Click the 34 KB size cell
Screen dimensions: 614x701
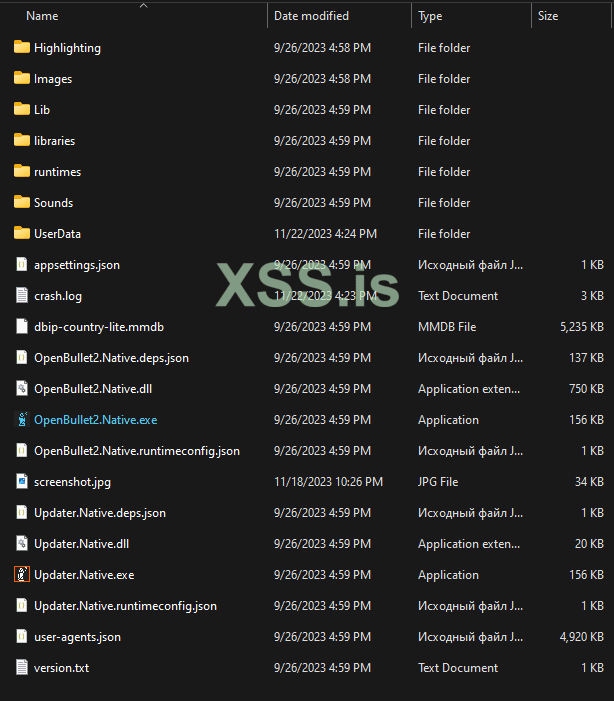tap(589, 482)
